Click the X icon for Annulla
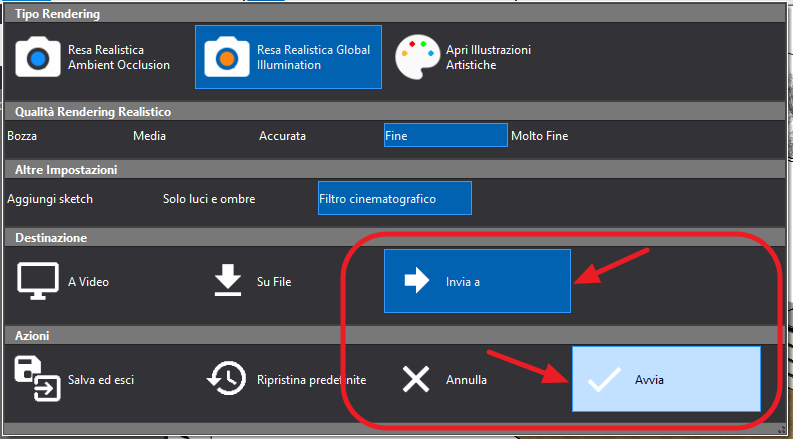793x439 pixels. pyautogui.click(x=416, y=379)
